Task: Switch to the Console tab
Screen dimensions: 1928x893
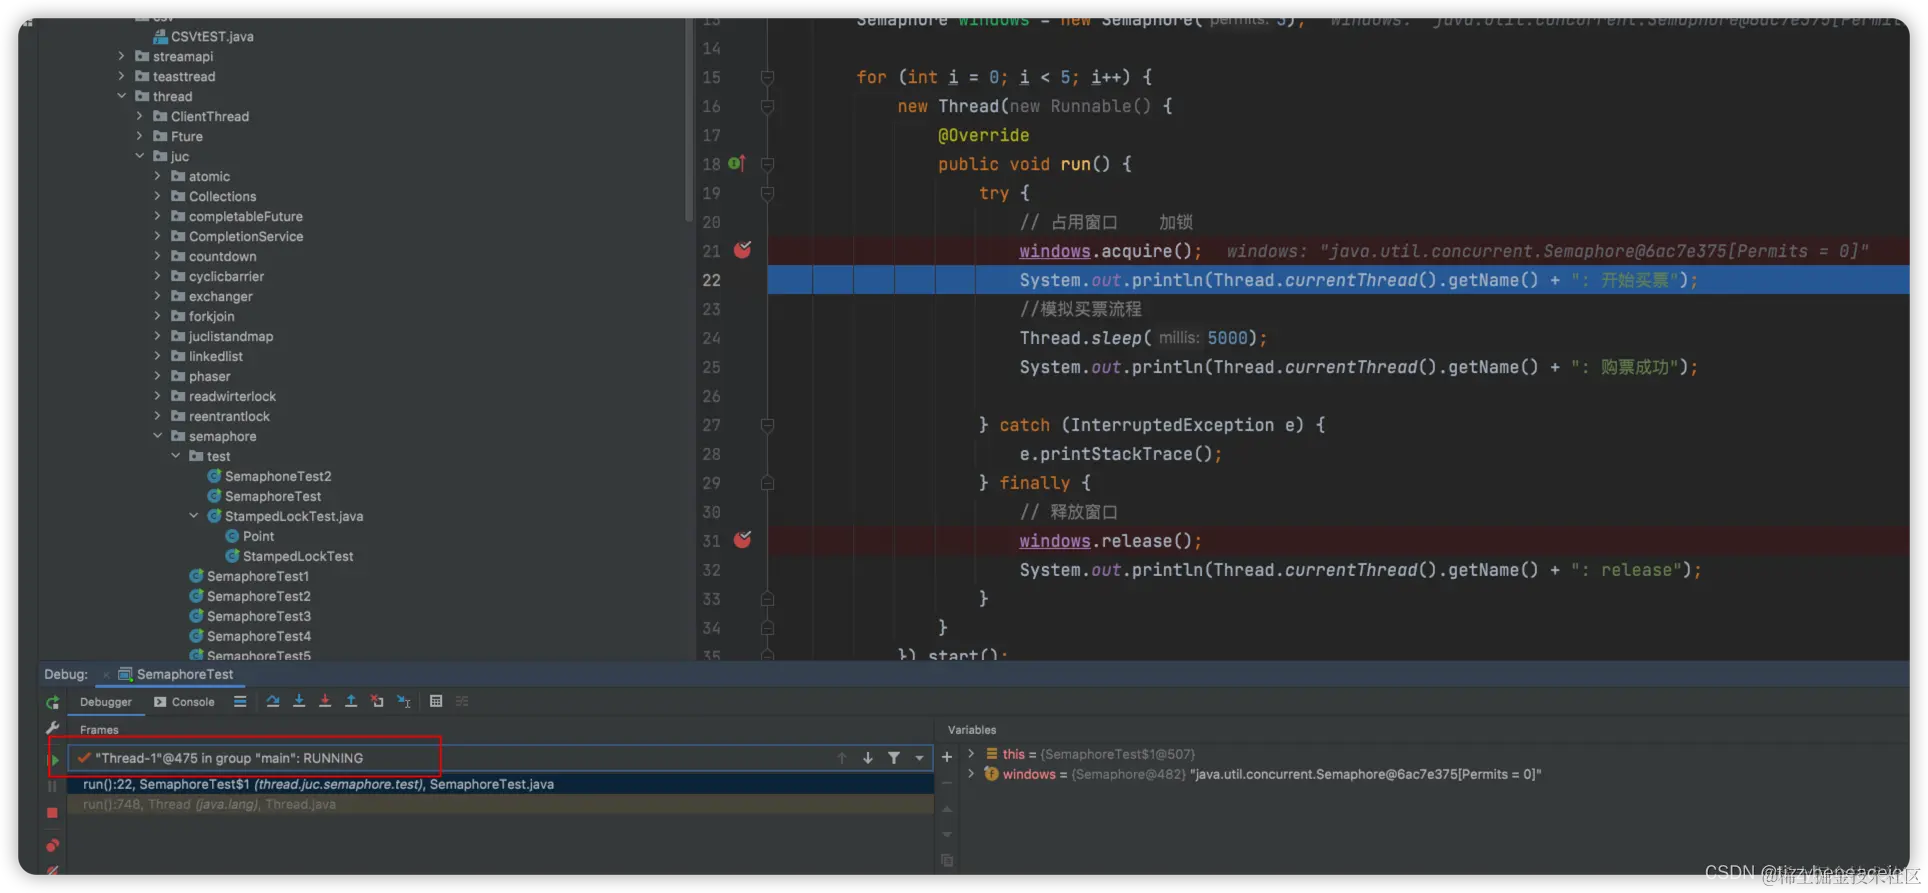Action: click(x=184, y=702)
